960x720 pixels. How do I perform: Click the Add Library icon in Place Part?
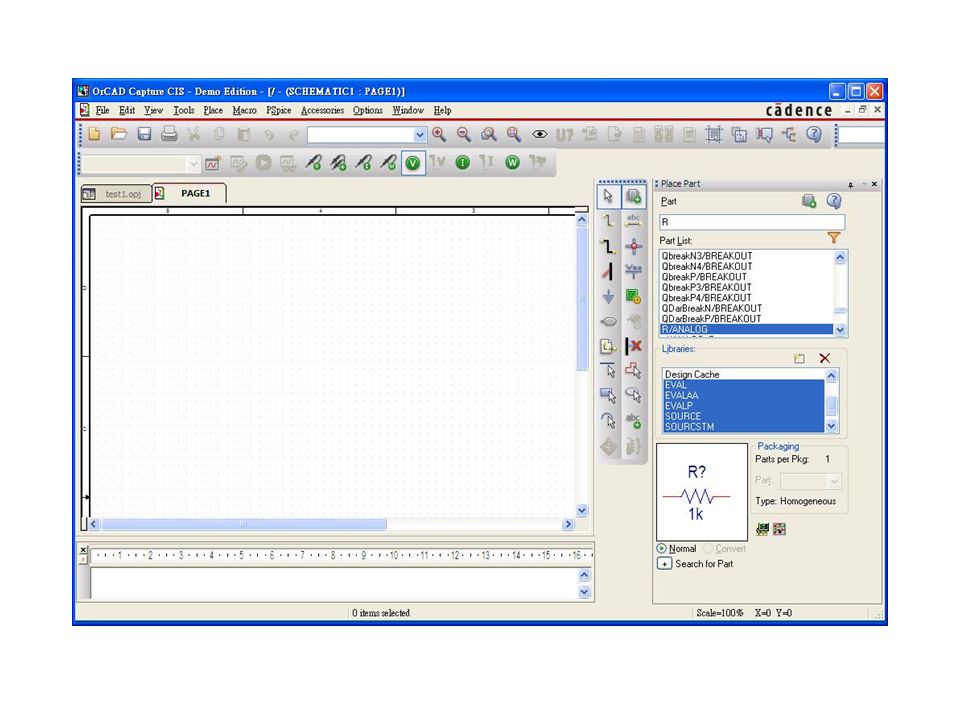[x=809, y=201]
